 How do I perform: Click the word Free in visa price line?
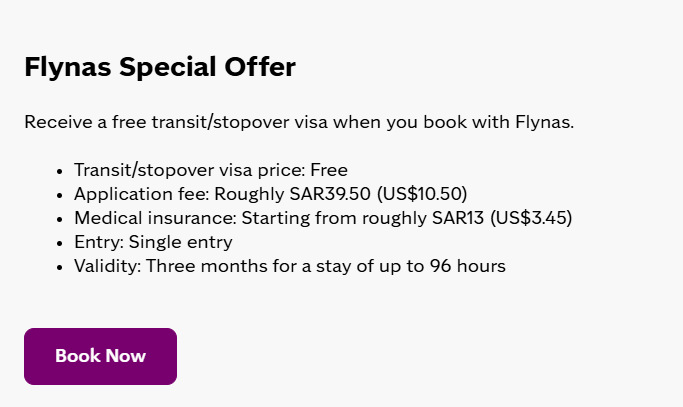coord(329,170)
